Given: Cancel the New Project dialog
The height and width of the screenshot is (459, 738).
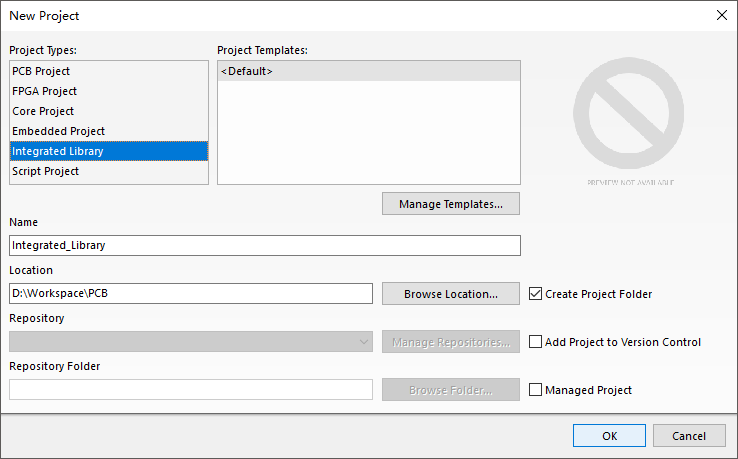Looking at the screenshot, I should [x=689, y=436].
